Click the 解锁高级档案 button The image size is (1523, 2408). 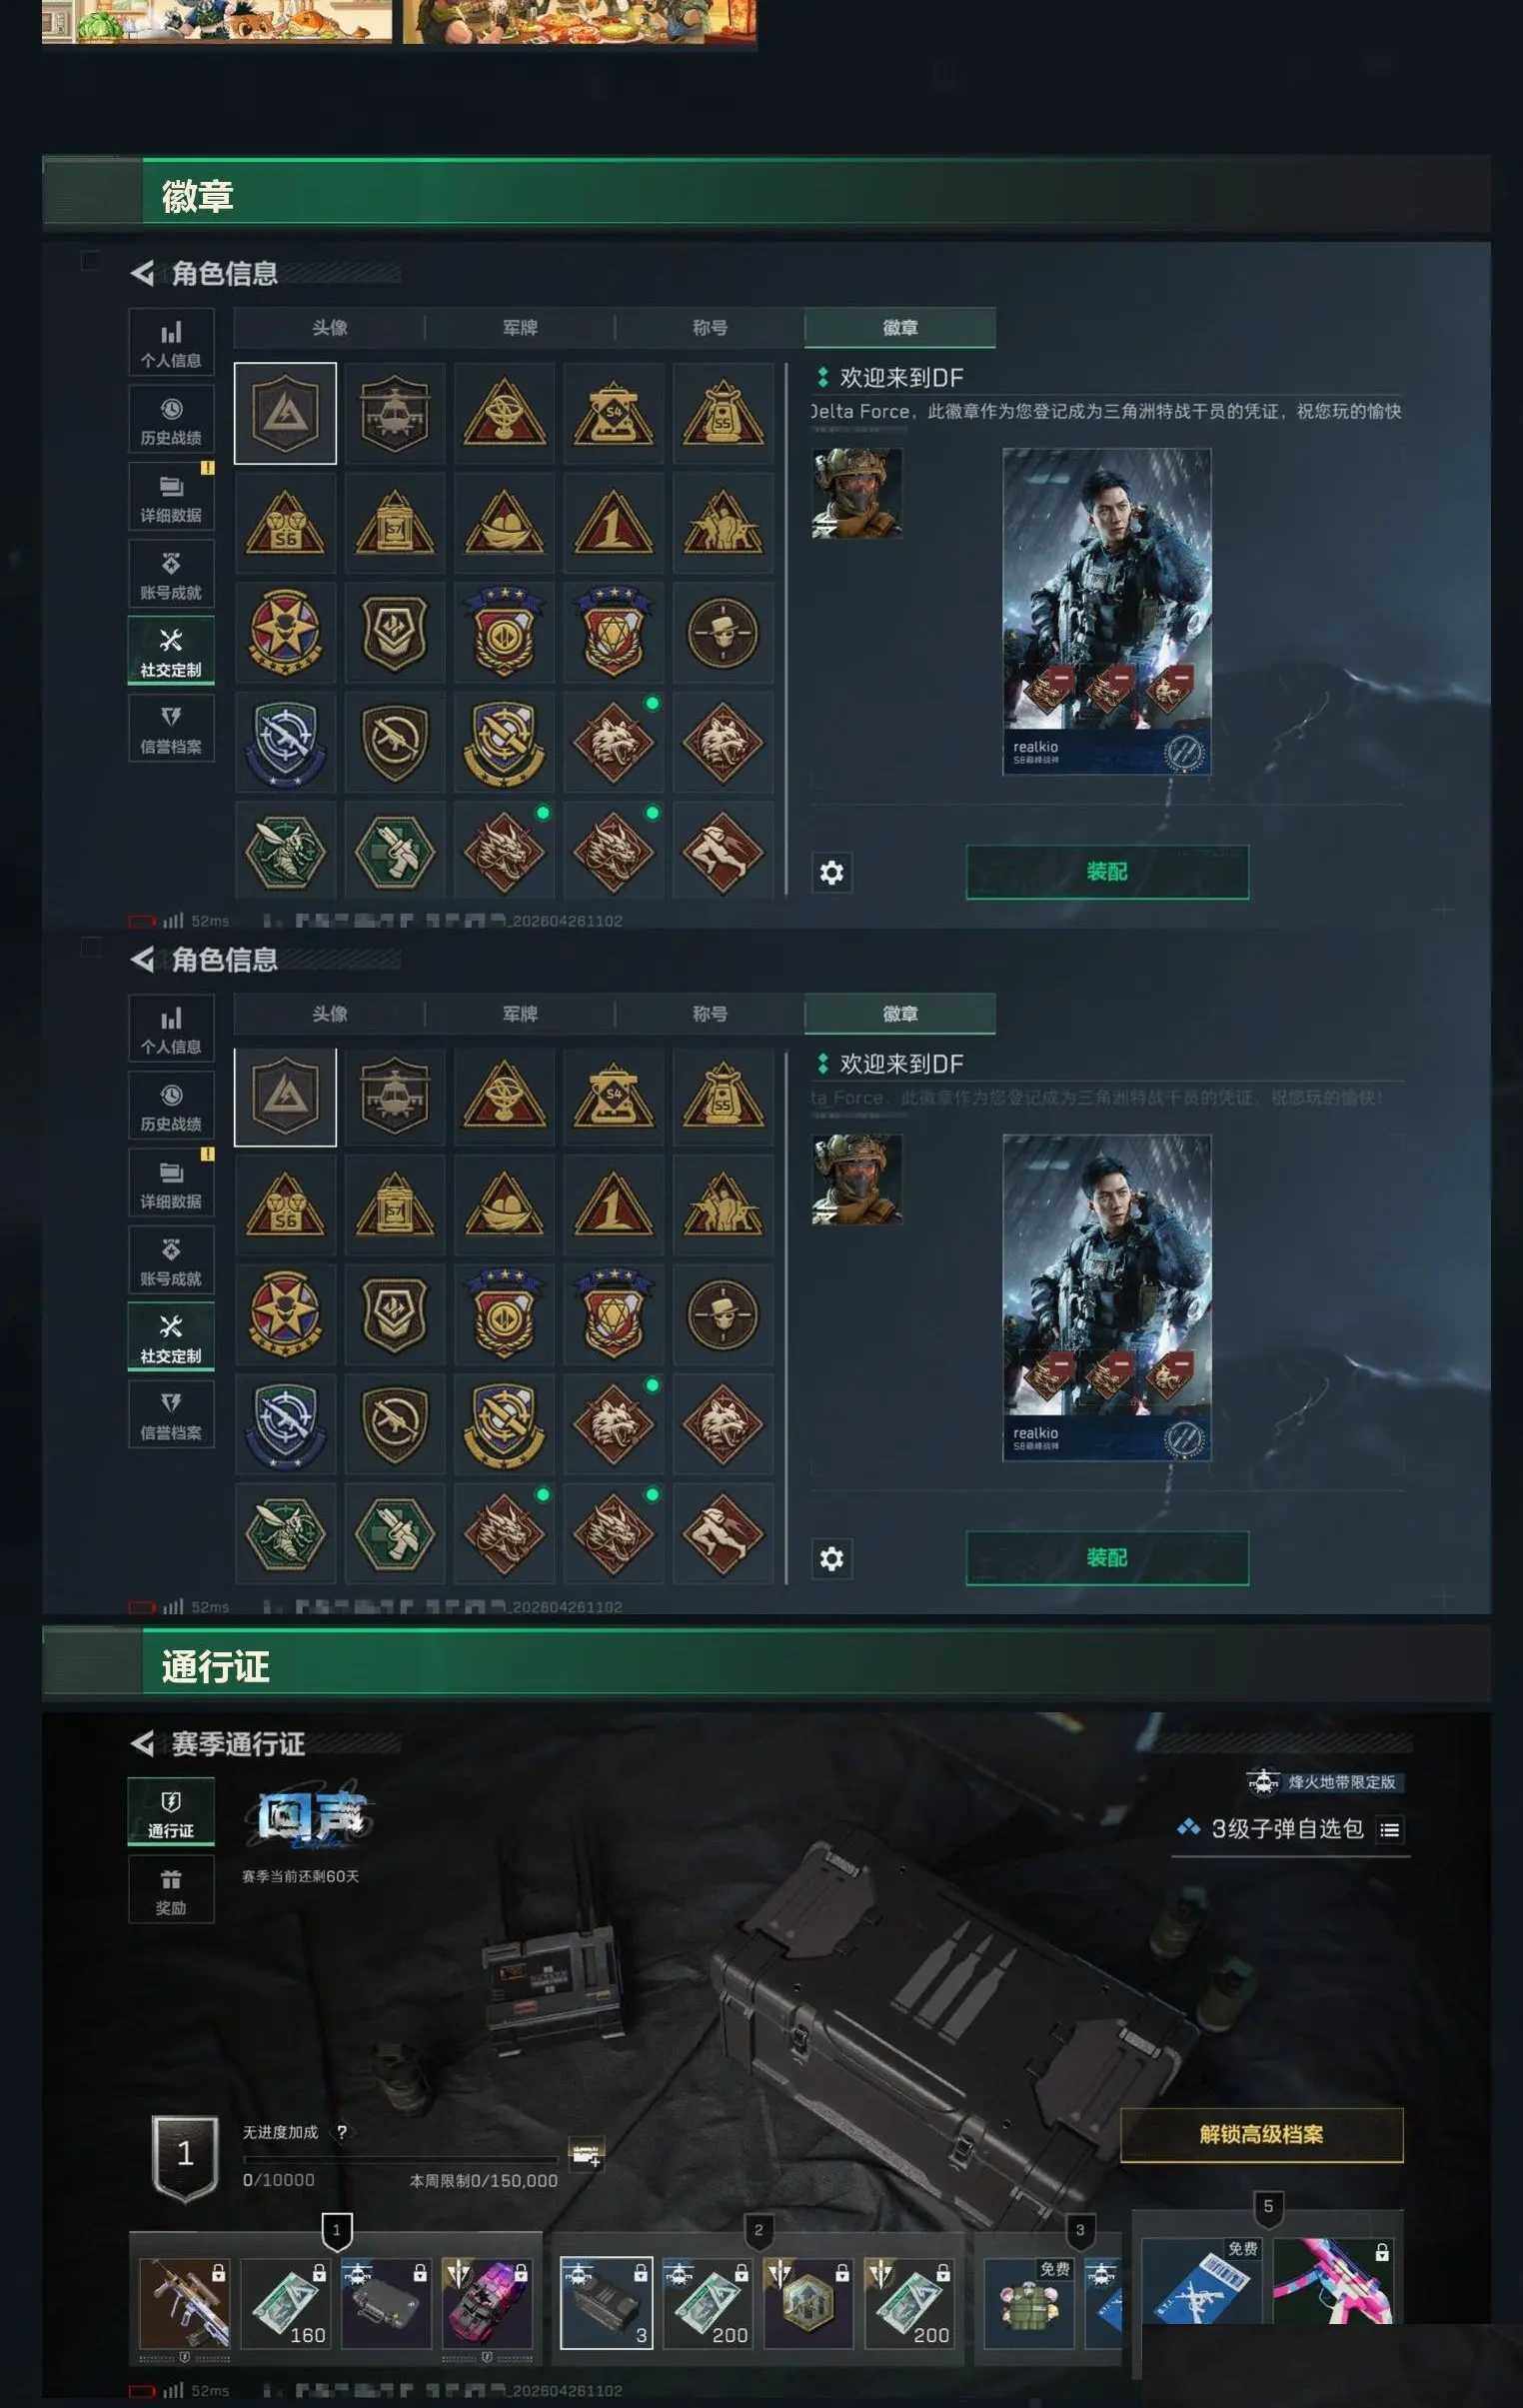(1261, 2135)
